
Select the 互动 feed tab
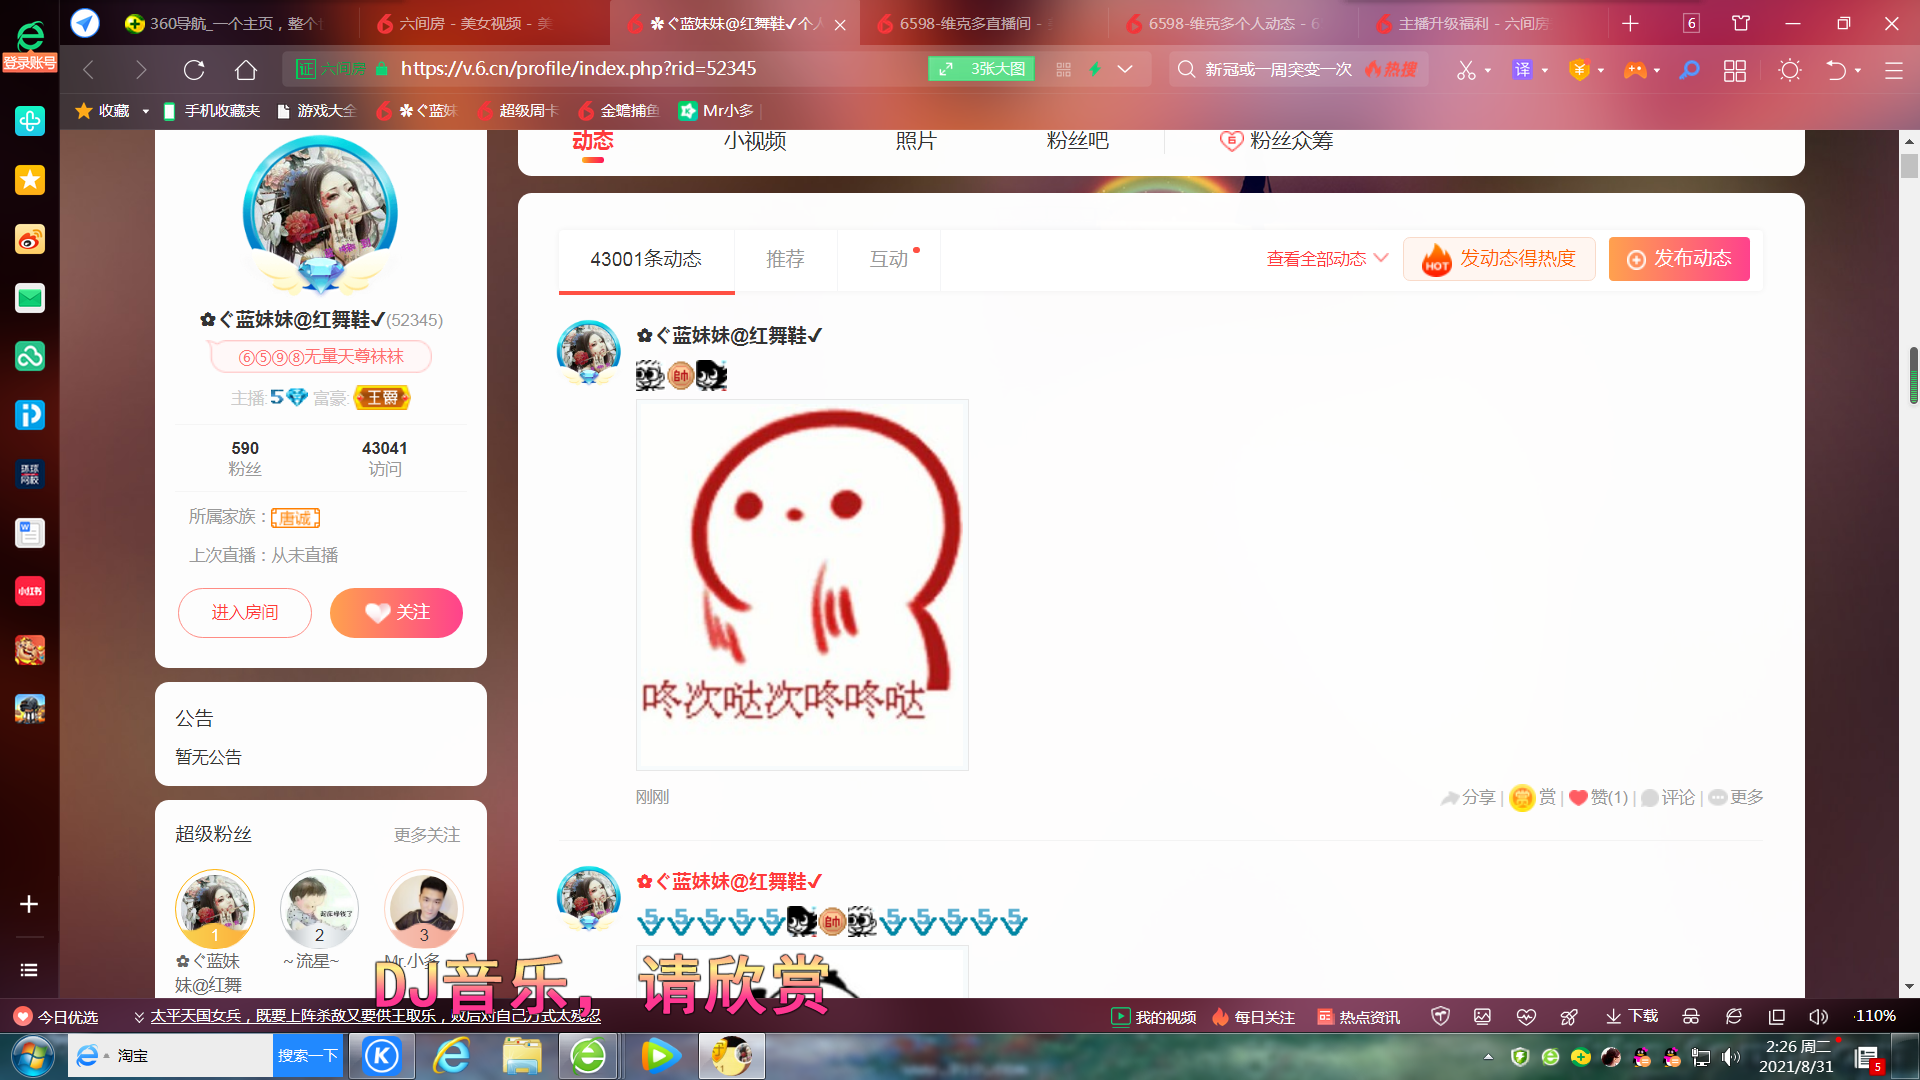point(889,260)
